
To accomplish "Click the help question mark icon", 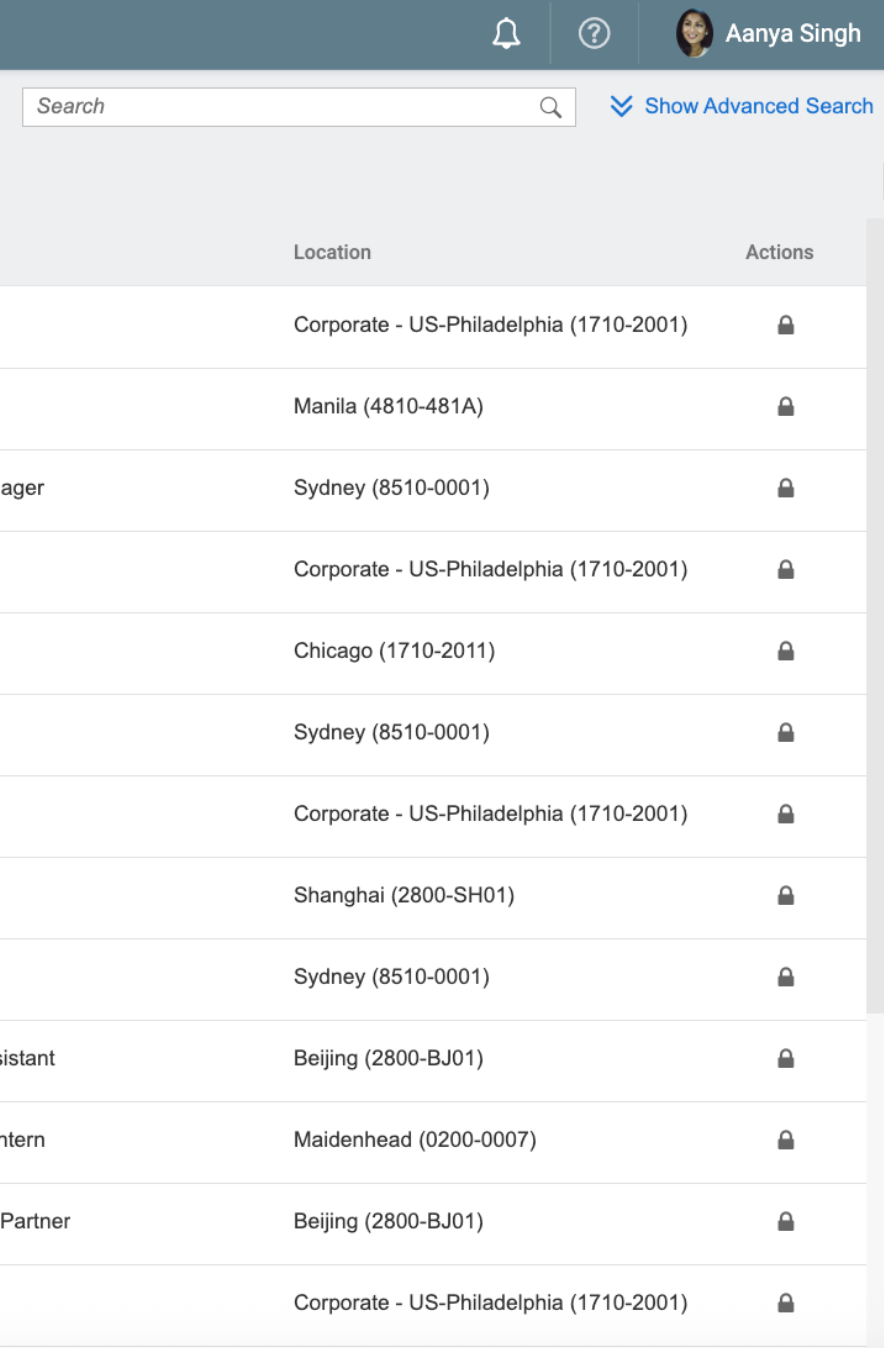I will 594,34.
